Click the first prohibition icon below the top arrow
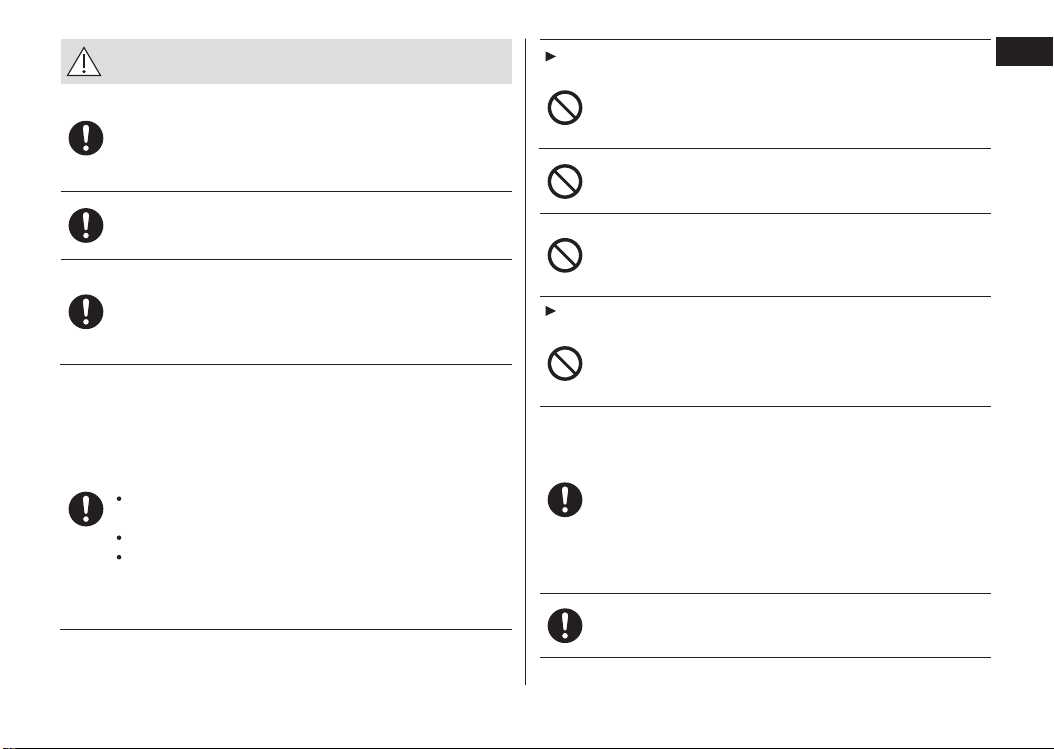 pyautogui.click(x=565, y=108)
